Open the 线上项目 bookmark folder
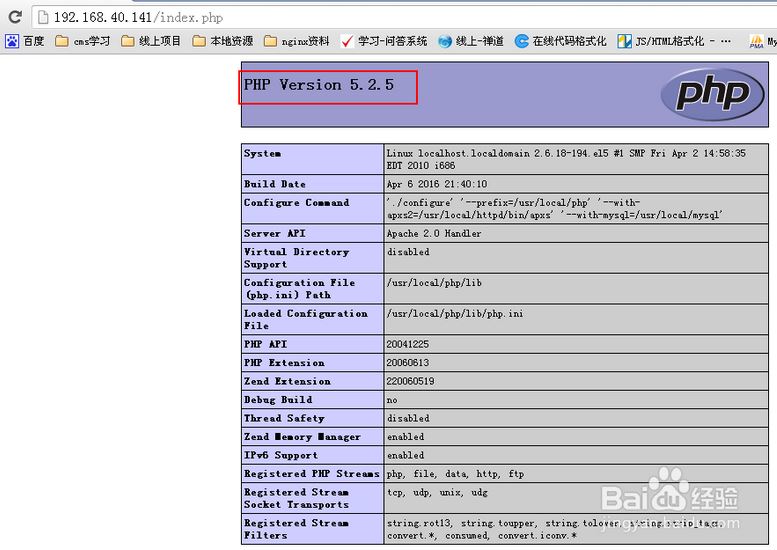 151,41
